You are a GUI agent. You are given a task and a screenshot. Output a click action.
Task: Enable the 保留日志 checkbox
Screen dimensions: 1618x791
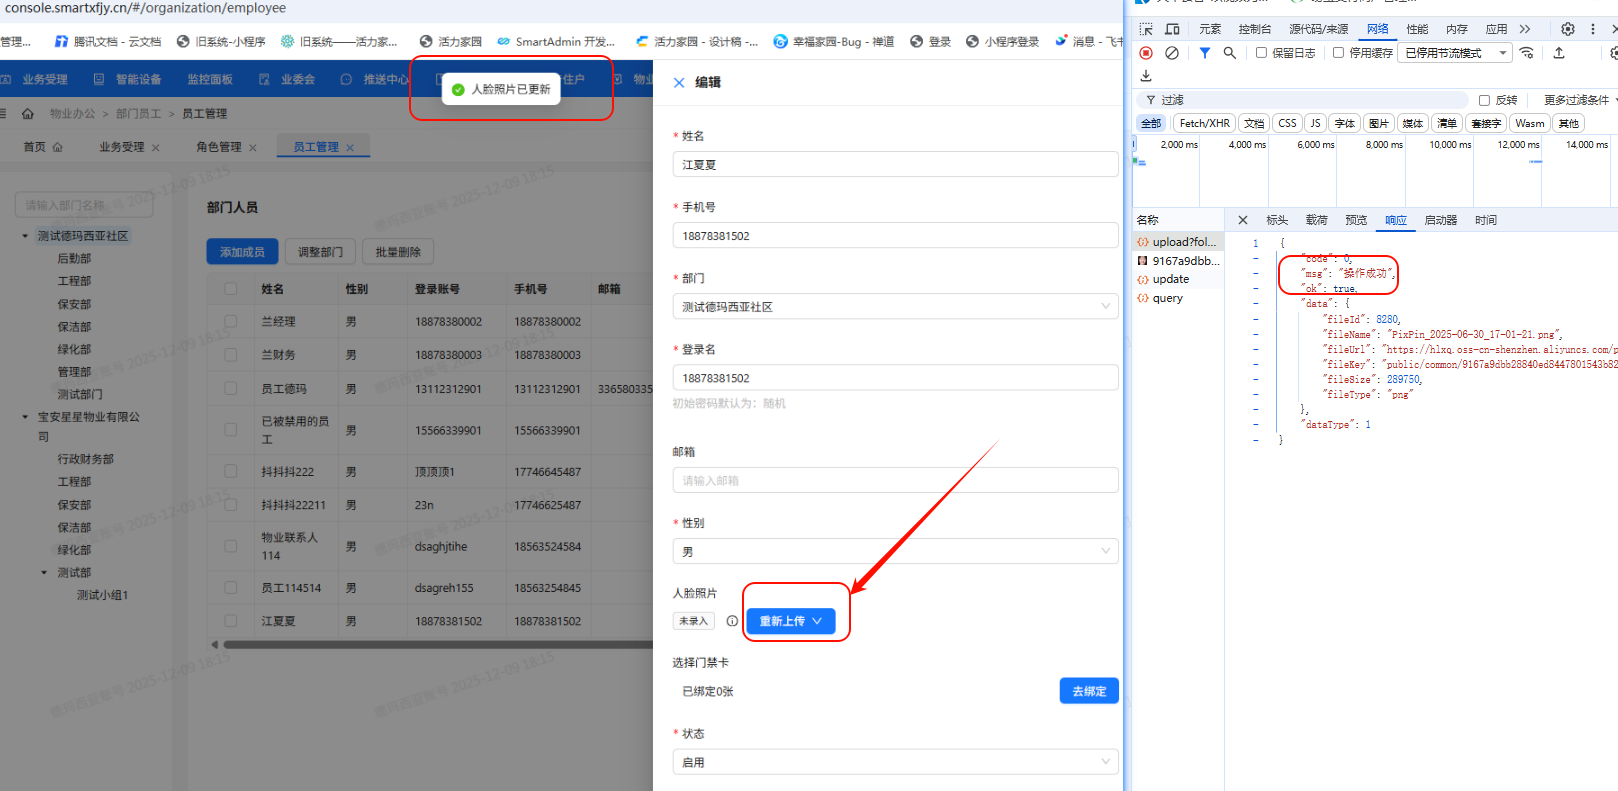pos(1262,53)
